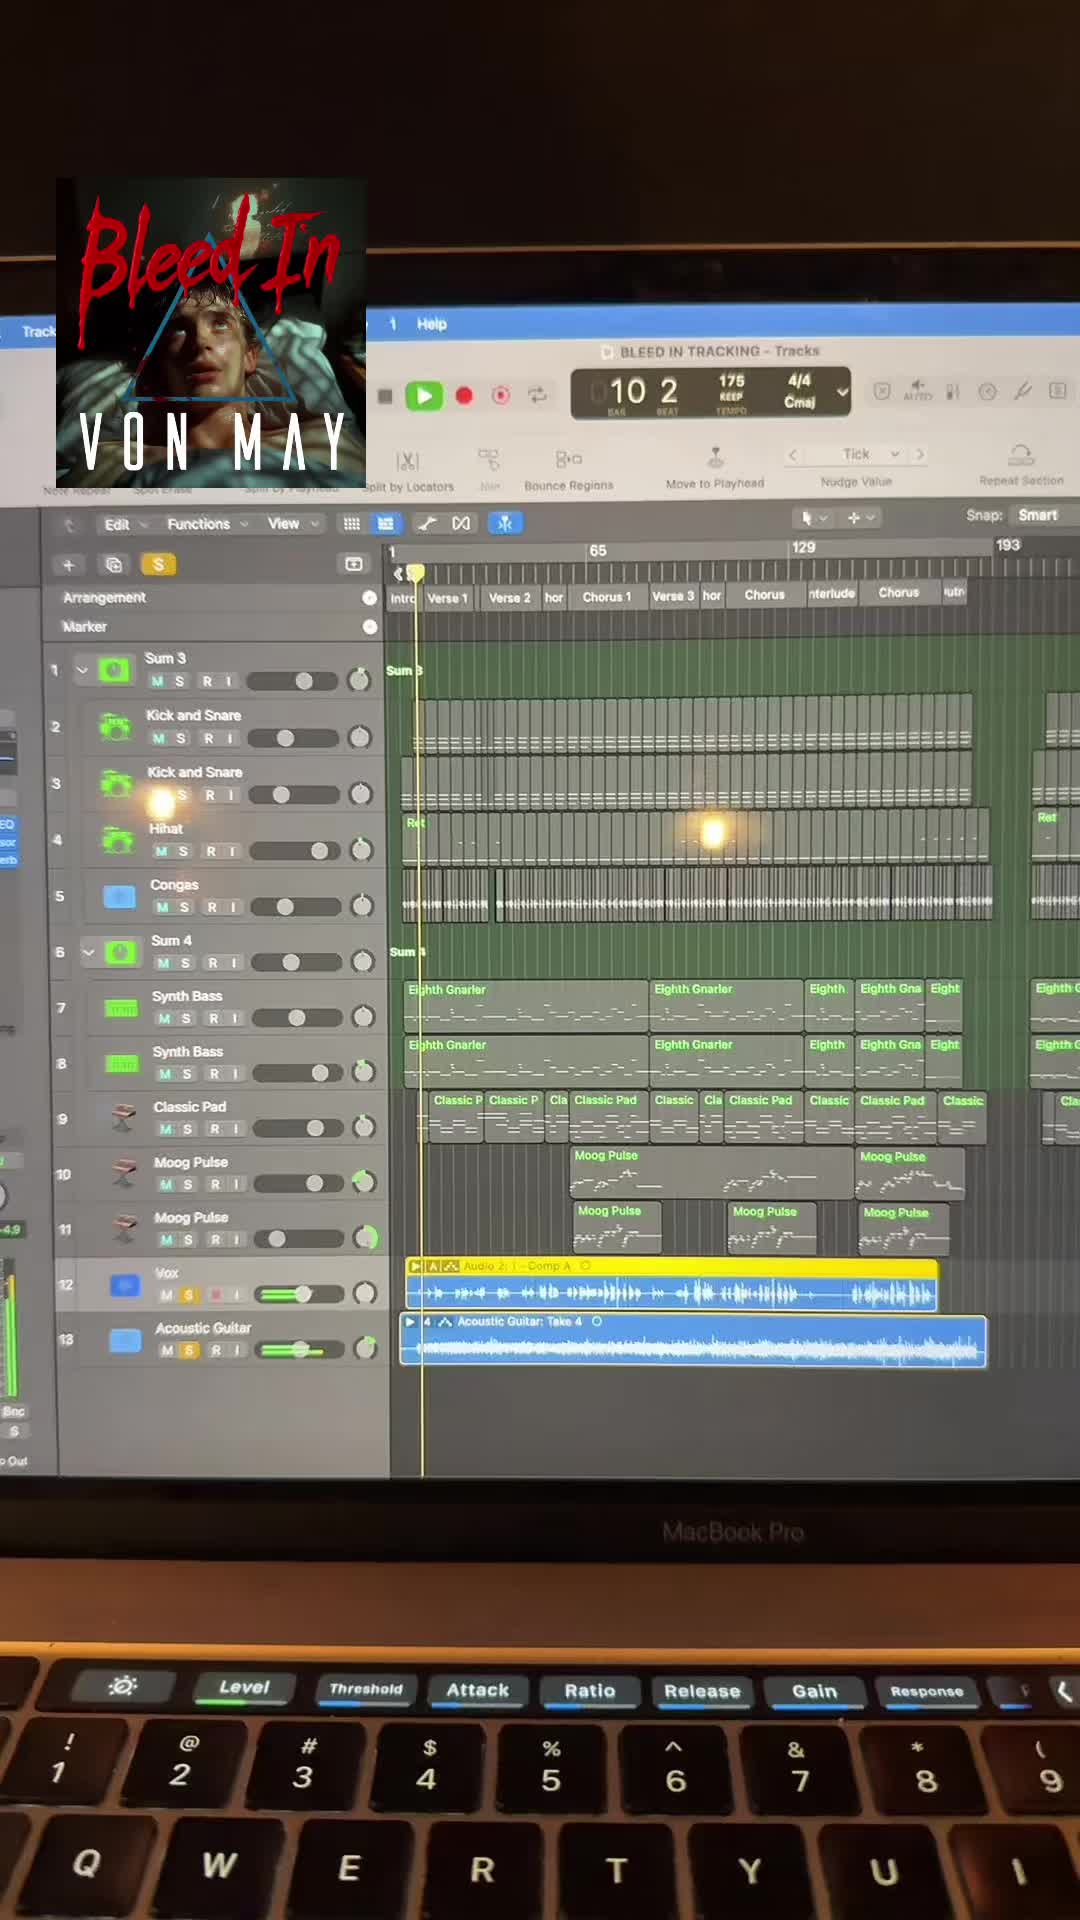Click the Congas track icon
Viewport: 1080px width, 1920px height.
(119, 896)
